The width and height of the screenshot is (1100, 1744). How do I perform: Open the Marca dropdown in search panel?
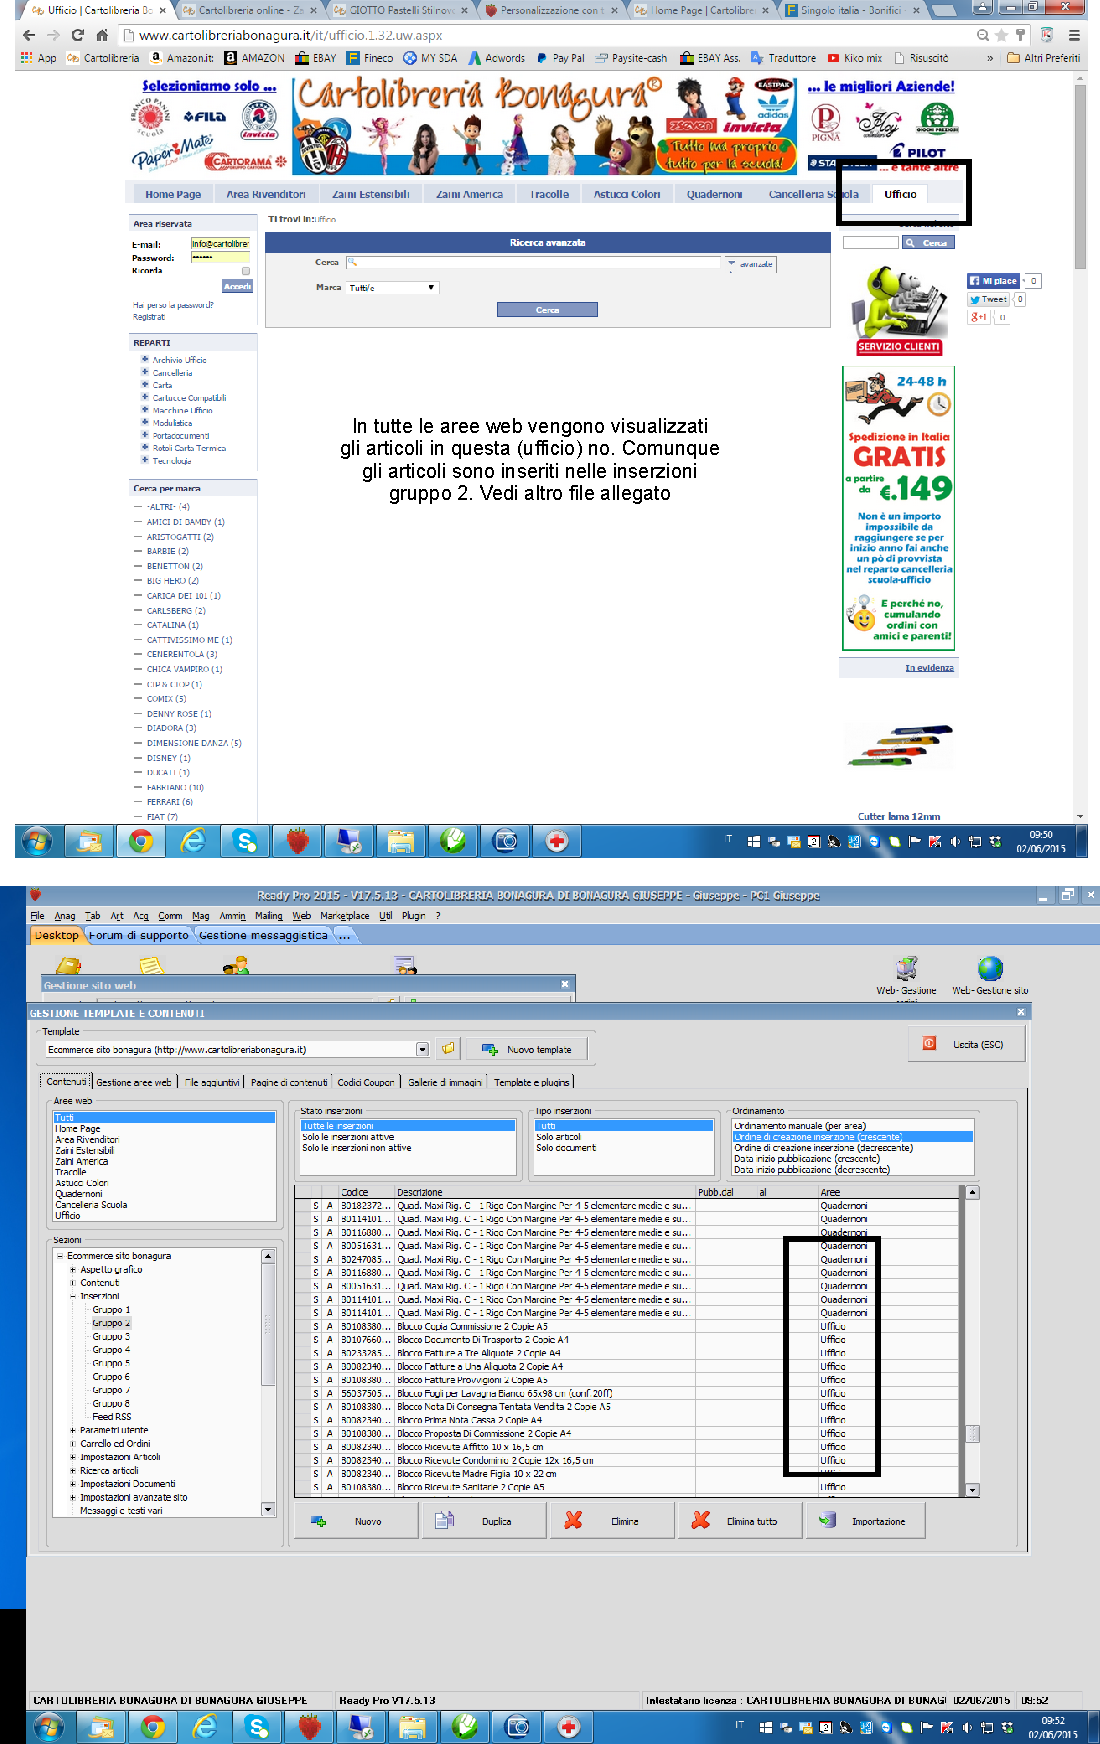point(393,288)
